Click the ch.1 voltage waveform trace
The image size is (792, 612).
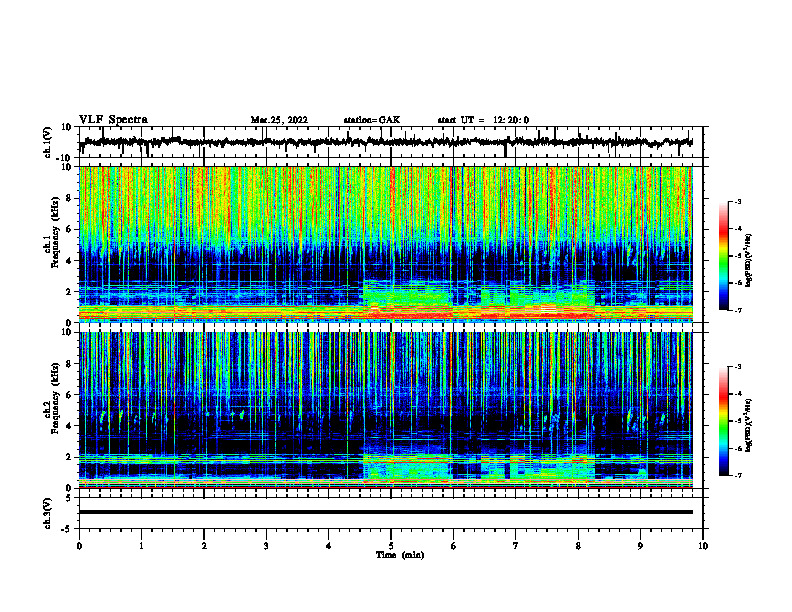(x=386, y=142)
